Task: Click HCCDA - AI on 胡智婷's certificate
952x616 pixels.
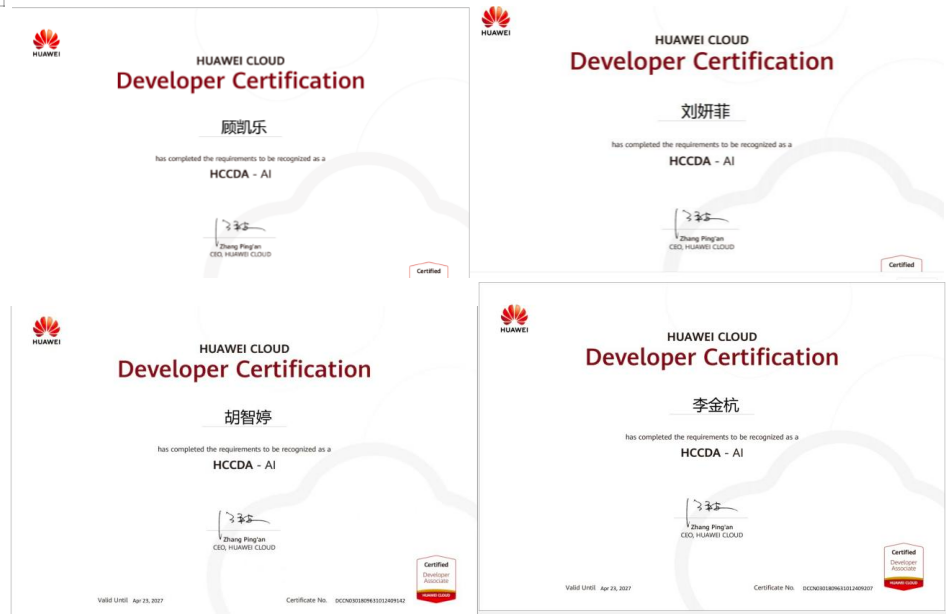Action: pos(244,465)
